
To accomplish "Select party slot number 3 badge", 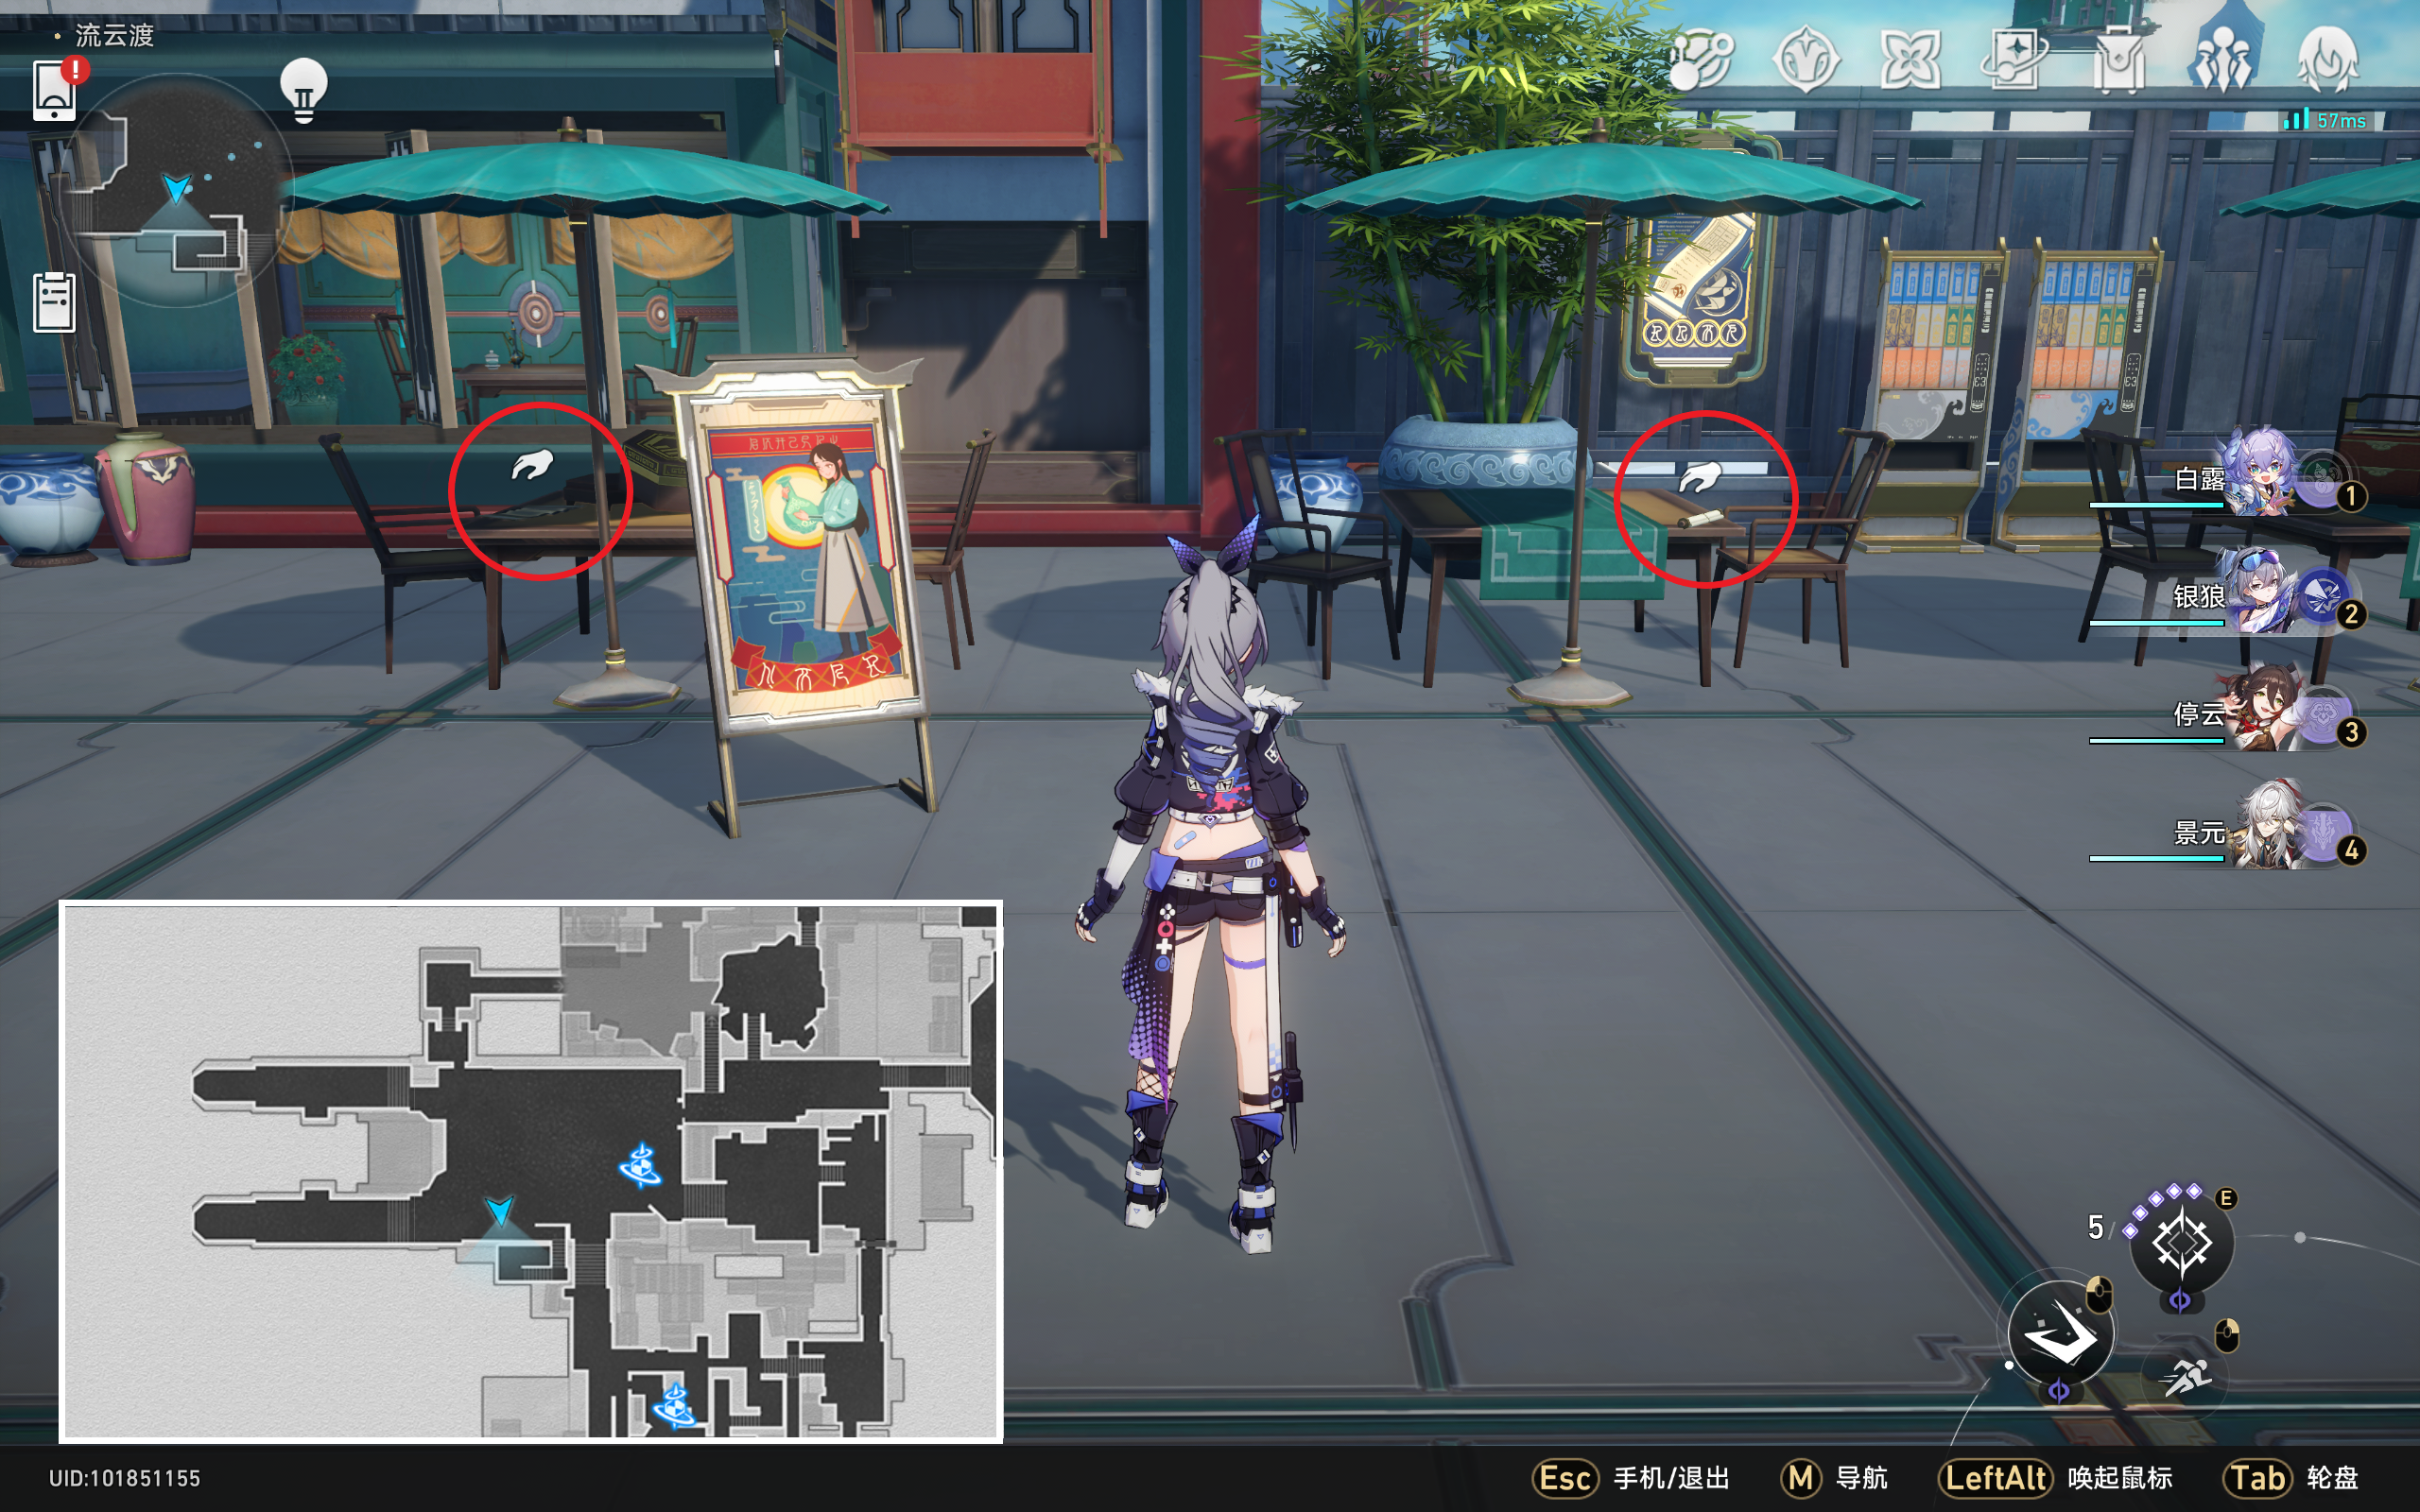I will (2351, 733).
